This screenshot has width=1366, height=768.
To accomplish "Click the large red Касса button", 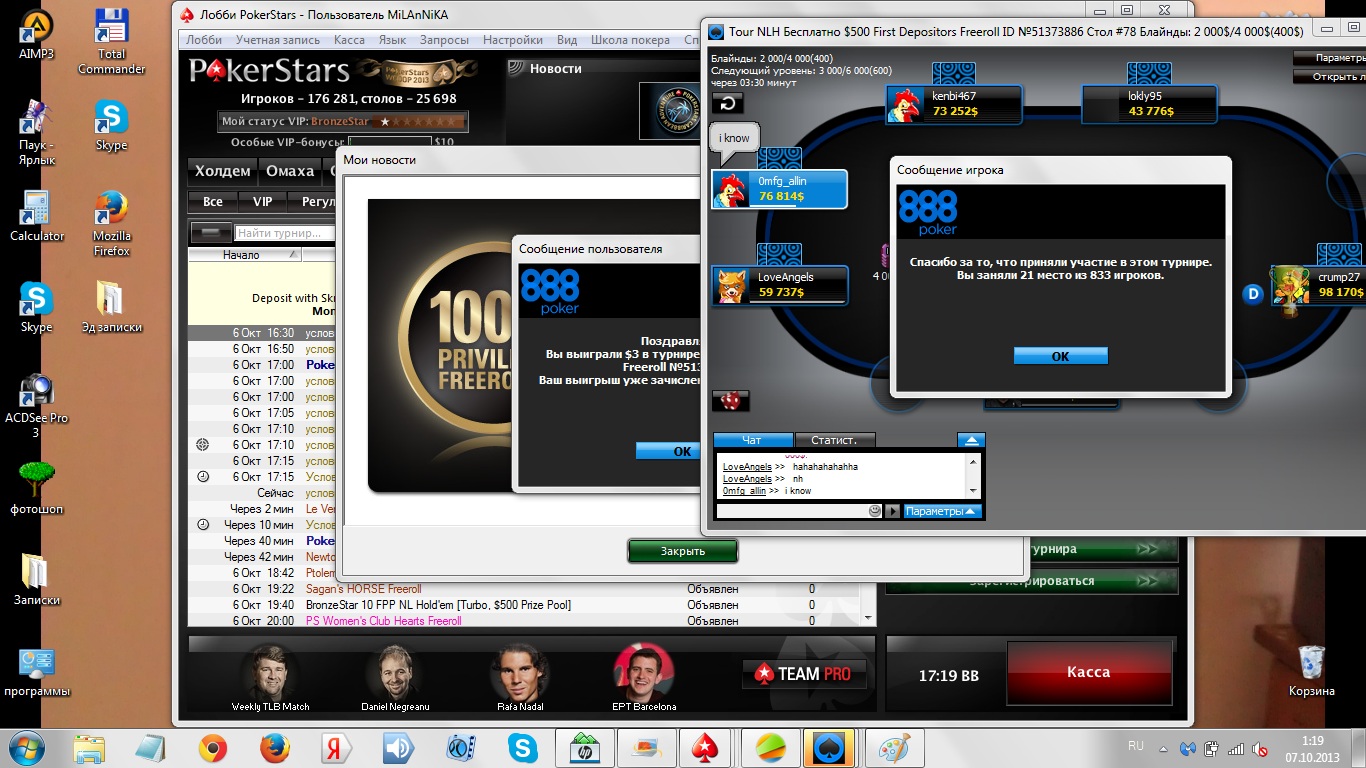I will pos(1088,672).
